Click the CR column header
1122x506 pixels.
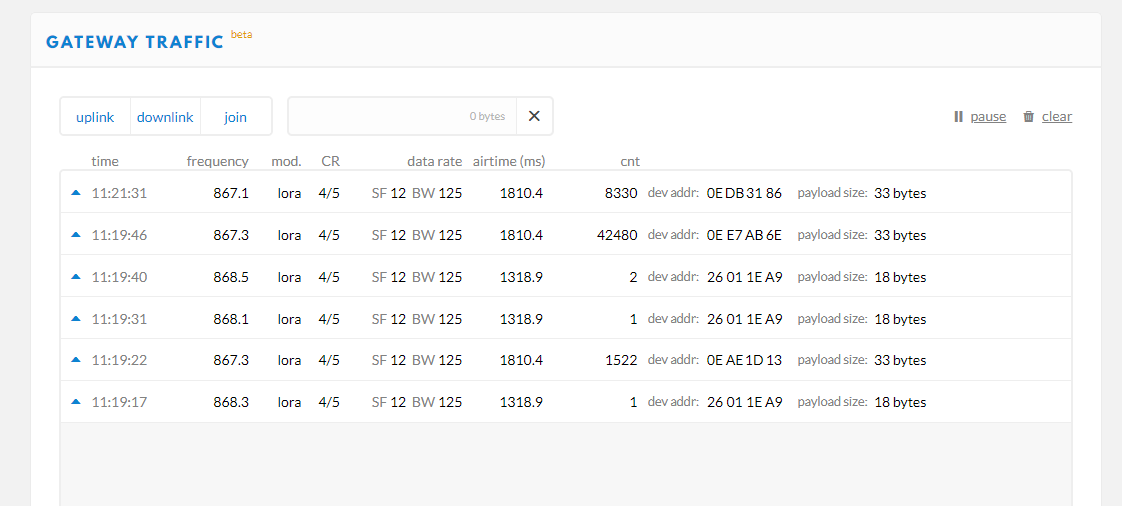(x=331, y=161)
